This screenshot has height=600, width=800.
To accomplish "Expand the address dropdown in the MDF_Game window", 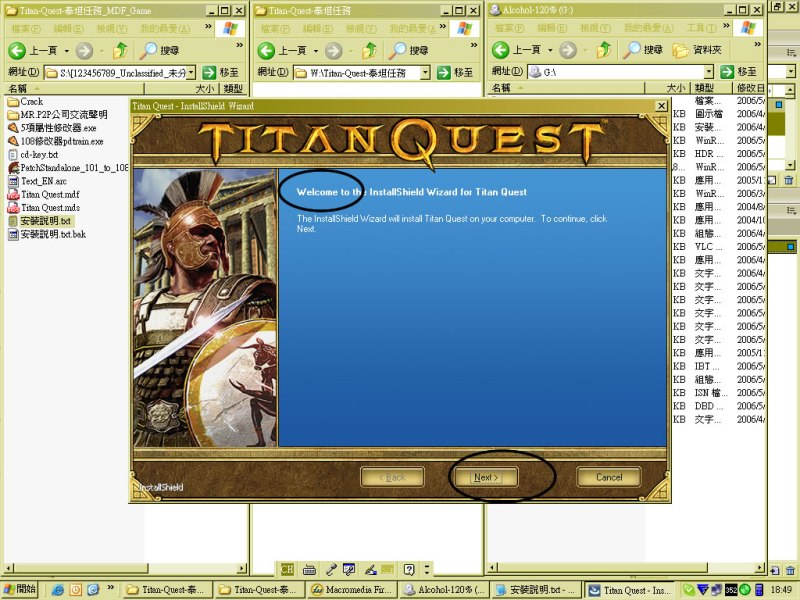I will coord(191,72).
